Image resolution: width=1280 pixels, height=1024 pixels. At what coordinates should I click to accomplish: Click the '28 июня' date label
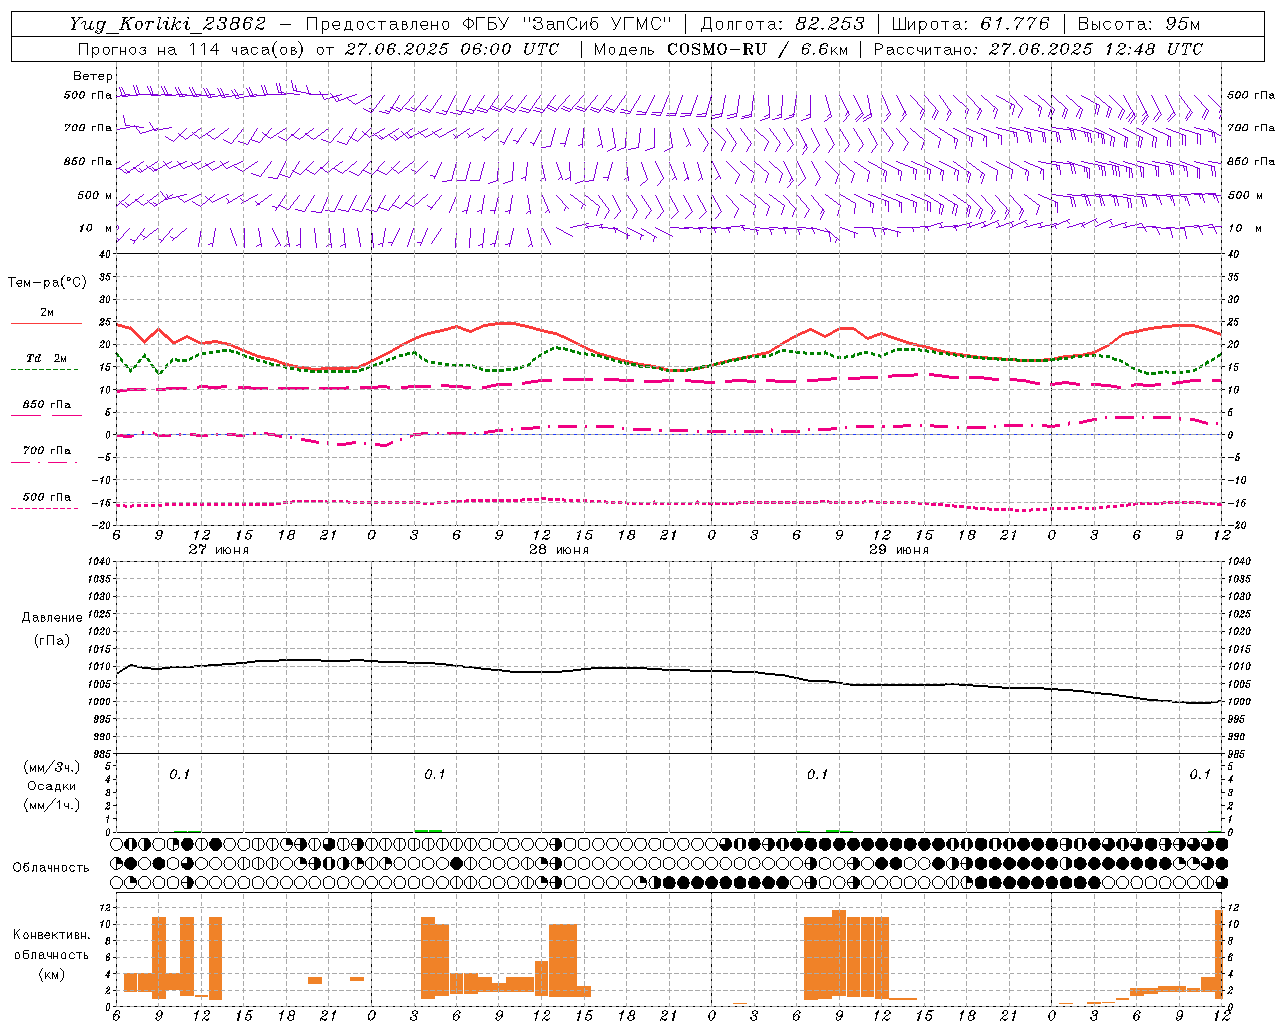(559, 549)
